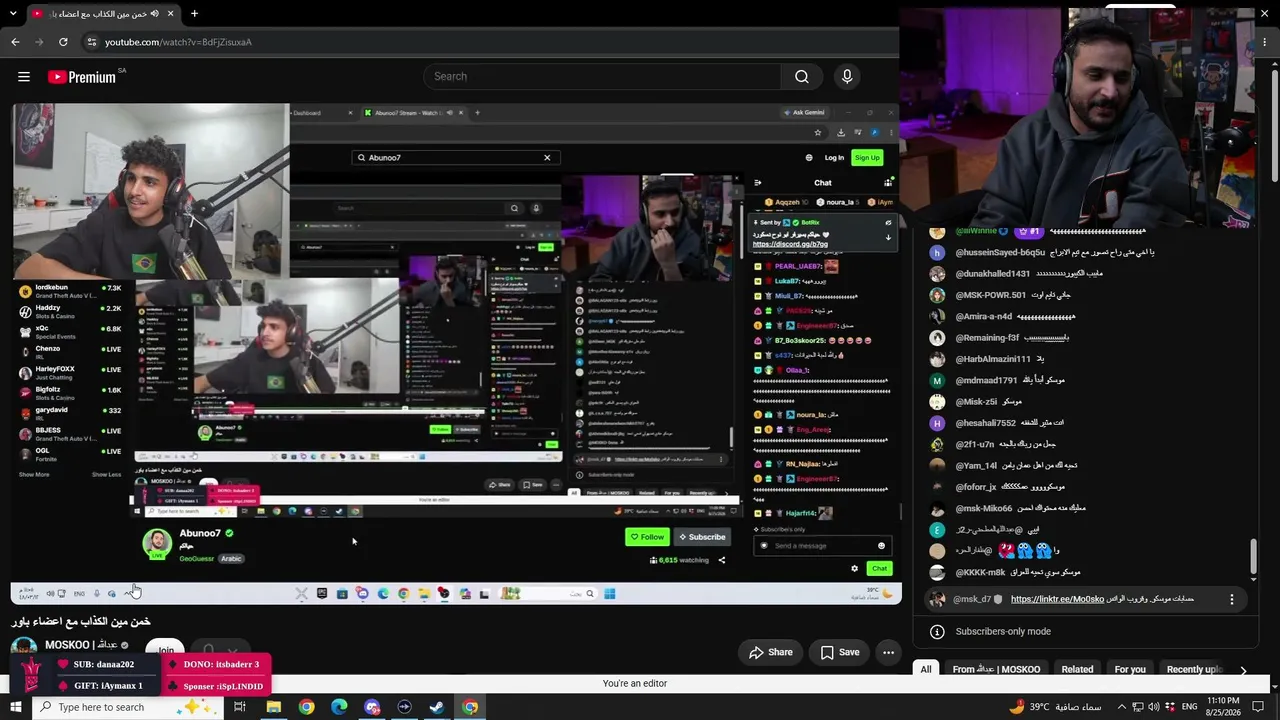
Task: Open the YouTube guide hamburger menu
Action: click(x=24, y=77)
